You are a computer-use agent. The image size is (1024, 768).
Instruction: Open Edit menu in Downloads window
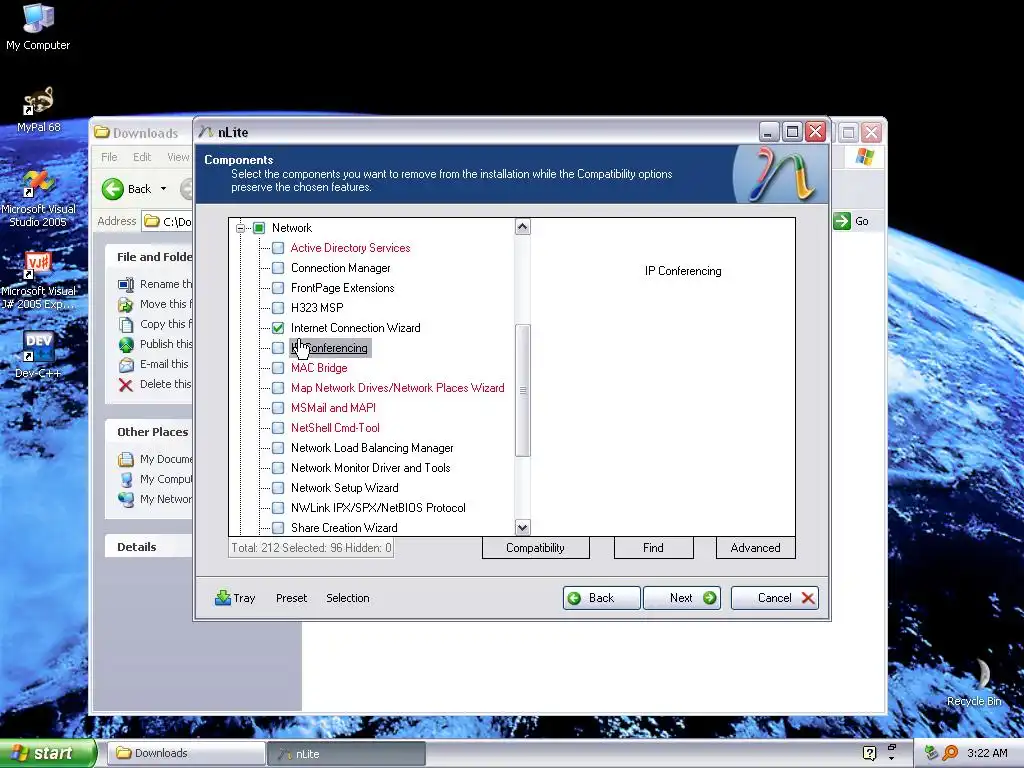pyautogui.click(x=142, y=157)
